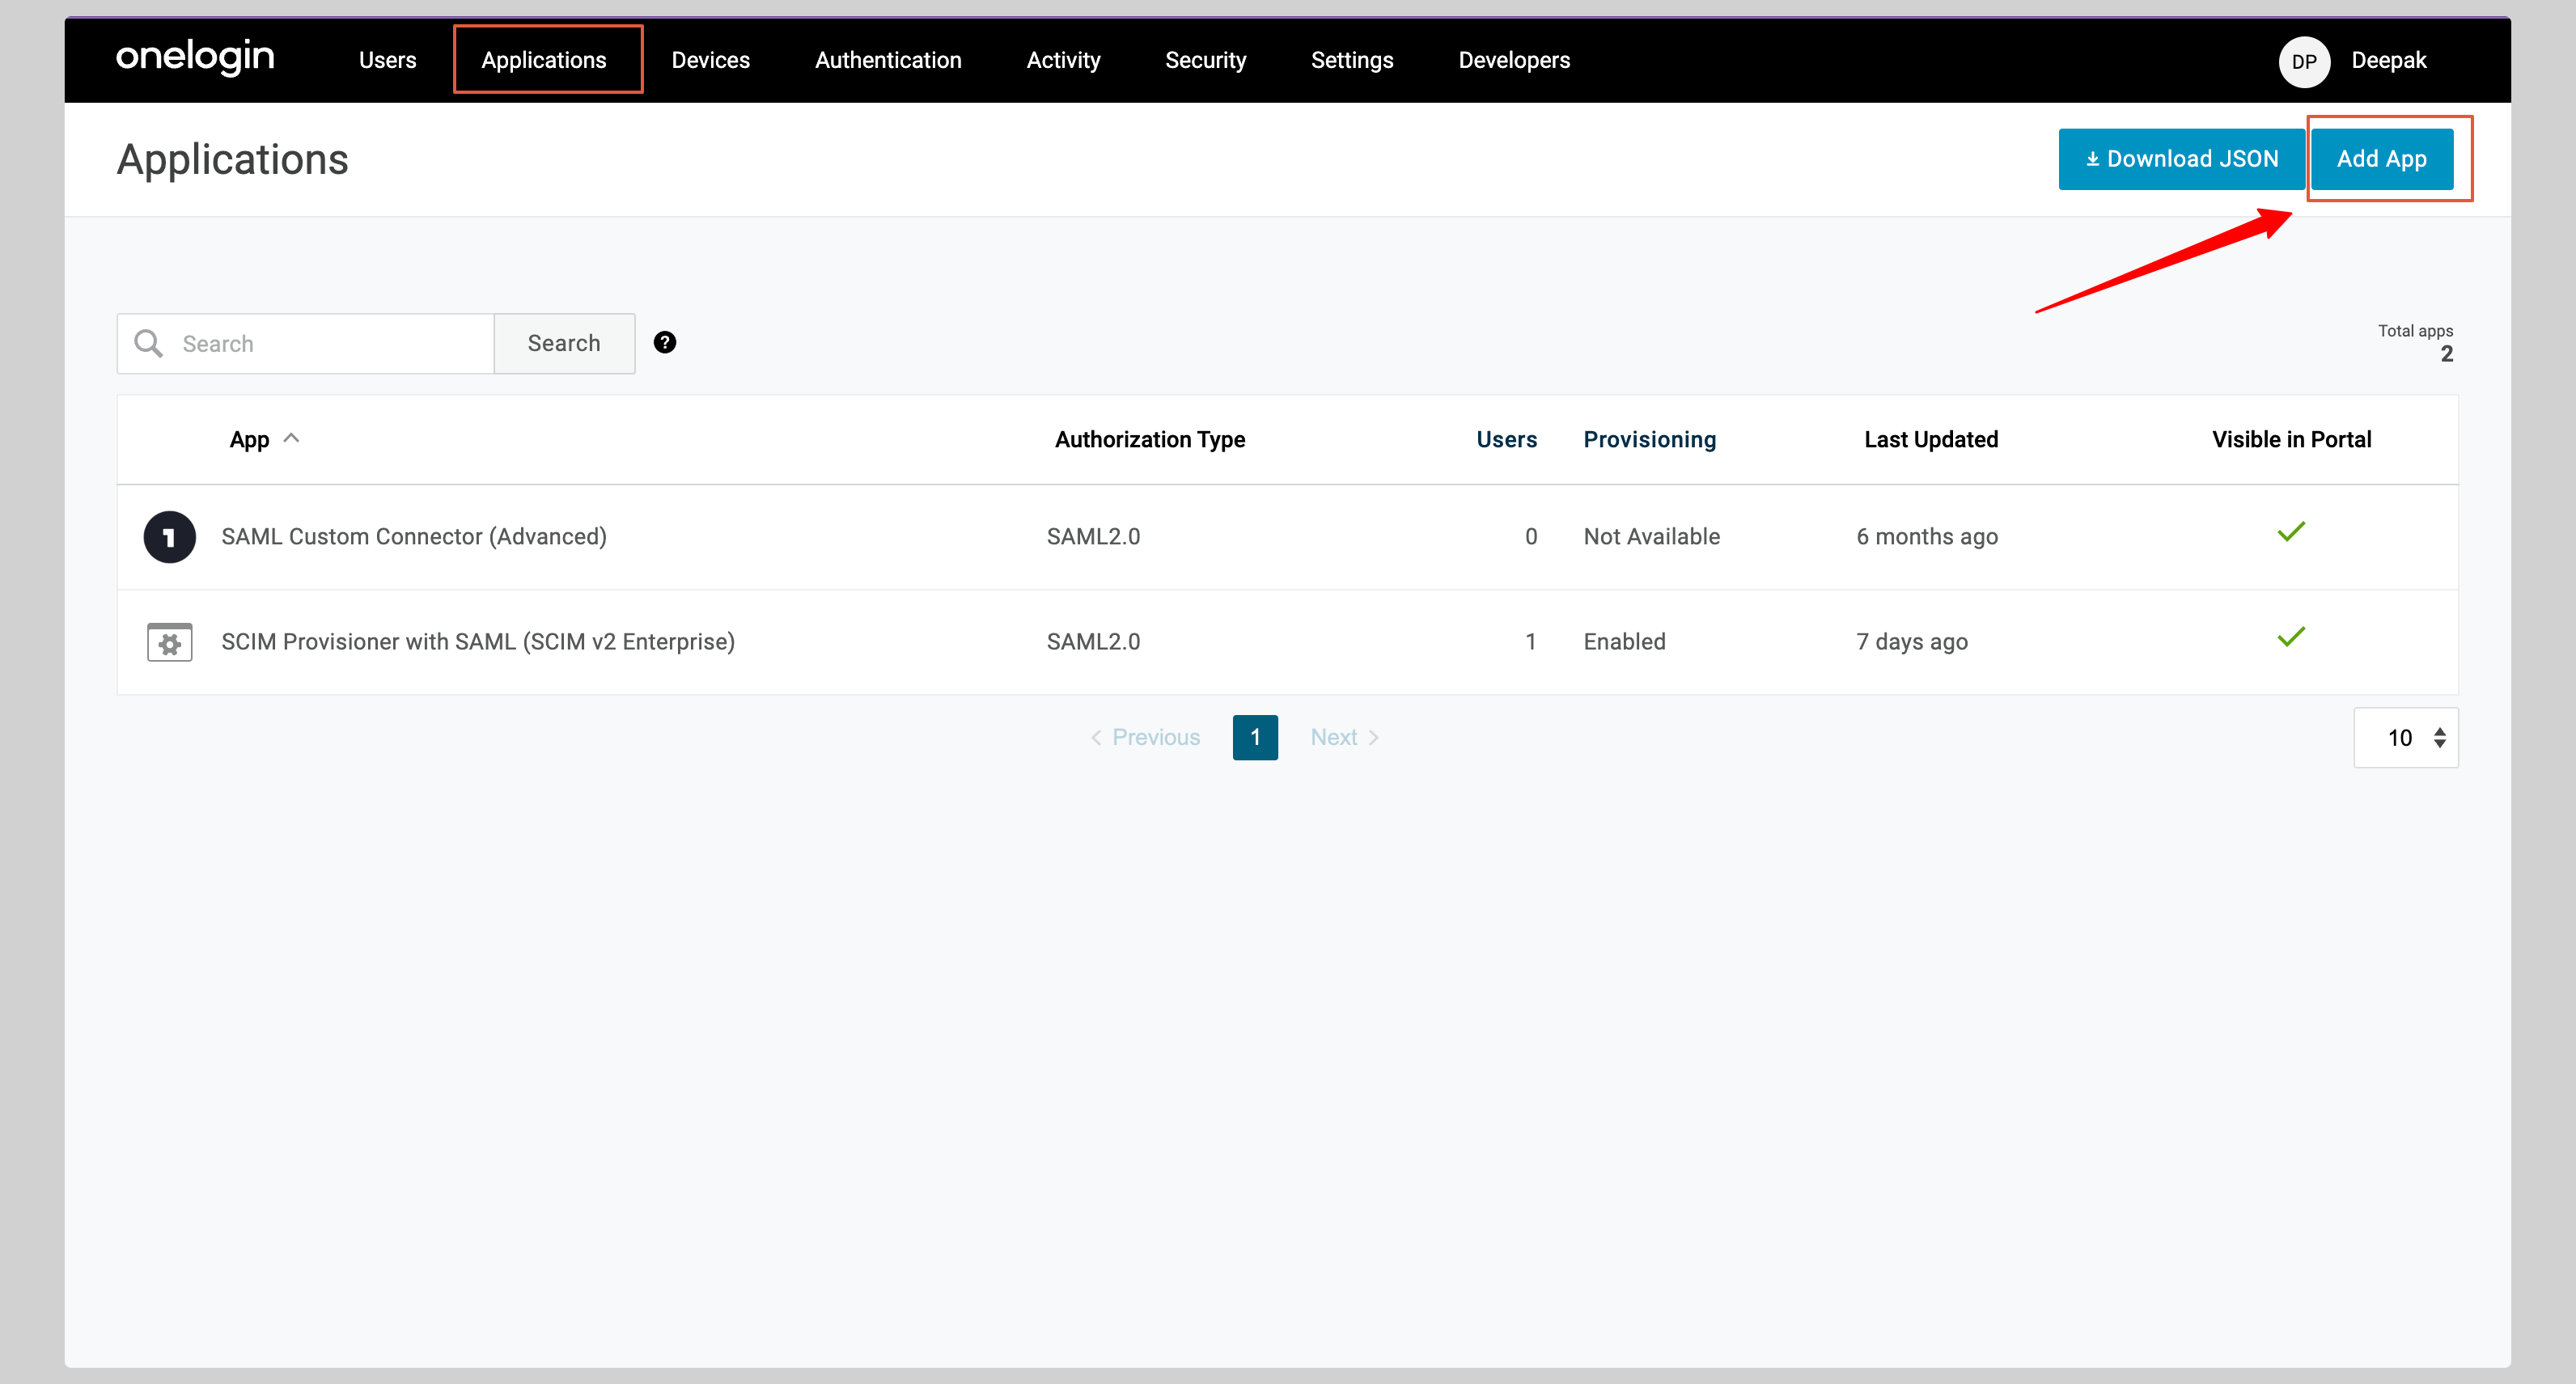Collapse the App column sort arrow

coord(292,437)
